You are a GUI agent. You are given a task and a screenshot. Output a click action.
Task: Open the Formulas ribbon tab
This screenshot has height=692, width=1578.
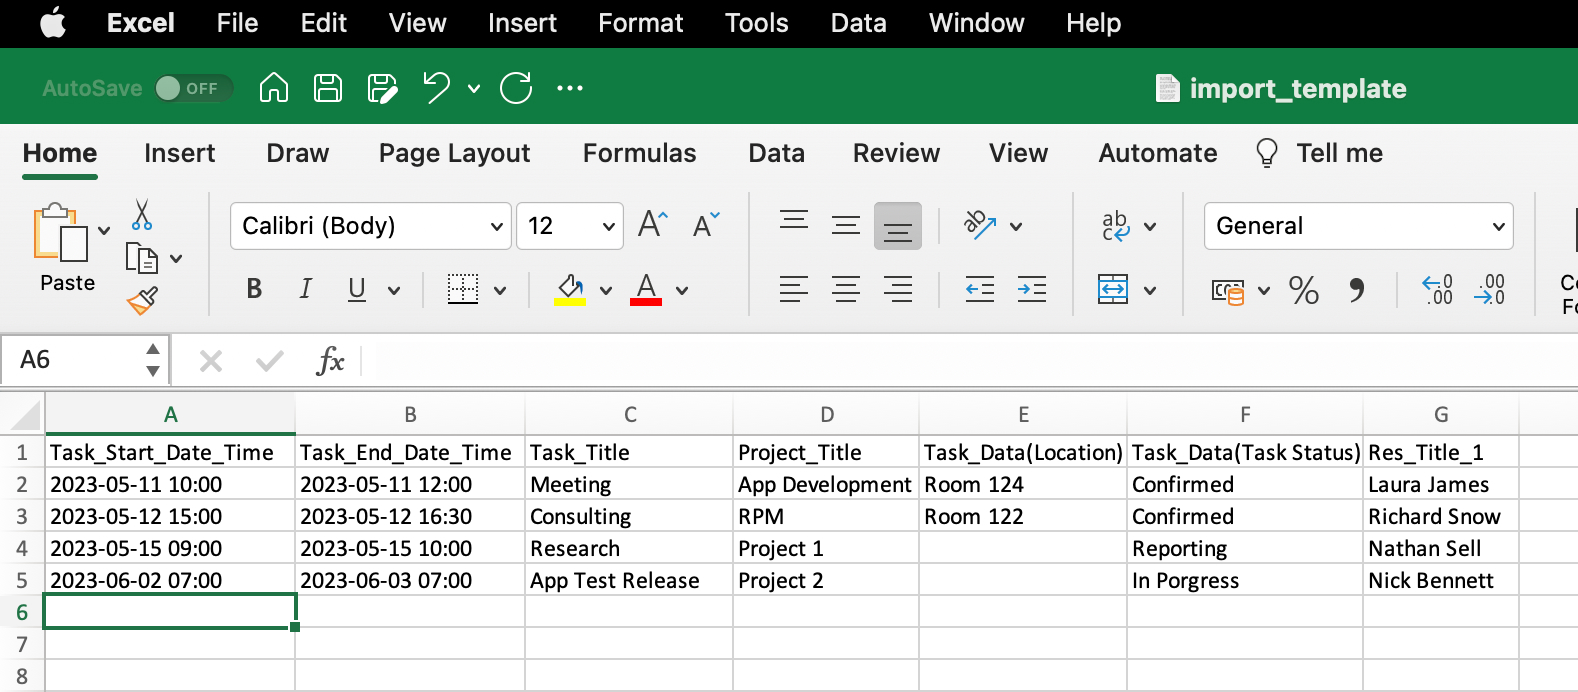pos(639,153)
